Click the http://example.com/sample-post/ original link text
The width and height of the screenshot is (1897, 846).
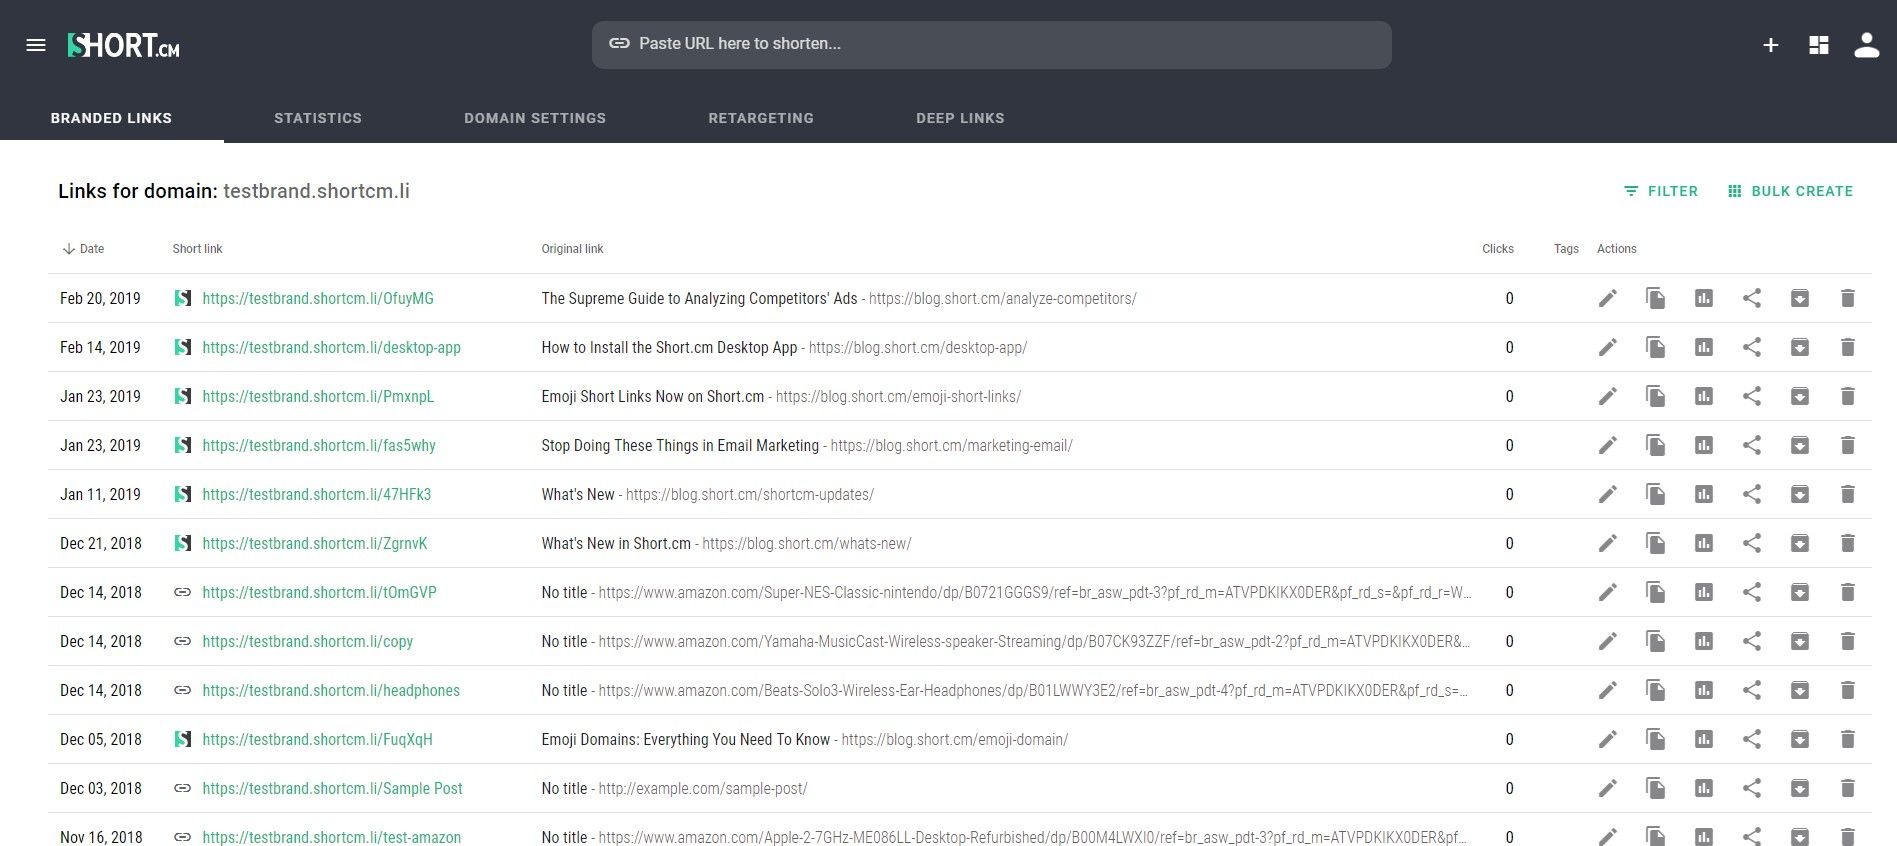point(702,788)
